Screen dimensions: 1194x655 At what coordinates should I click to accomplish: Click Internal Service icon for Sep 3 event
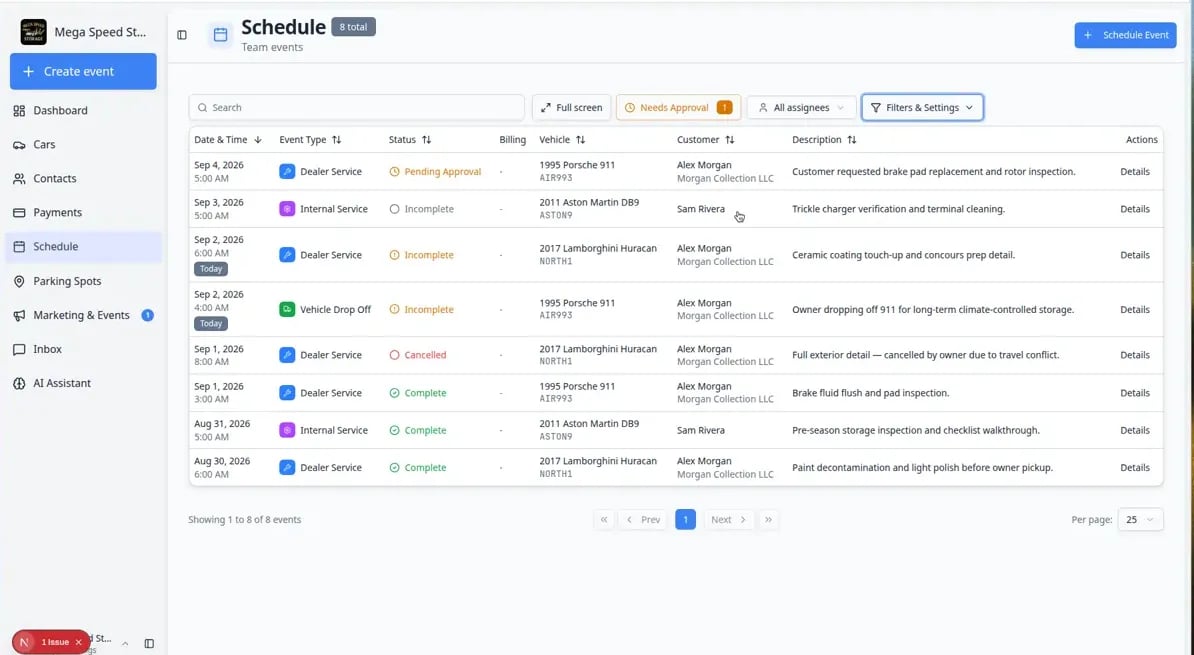tap(287, 209)
